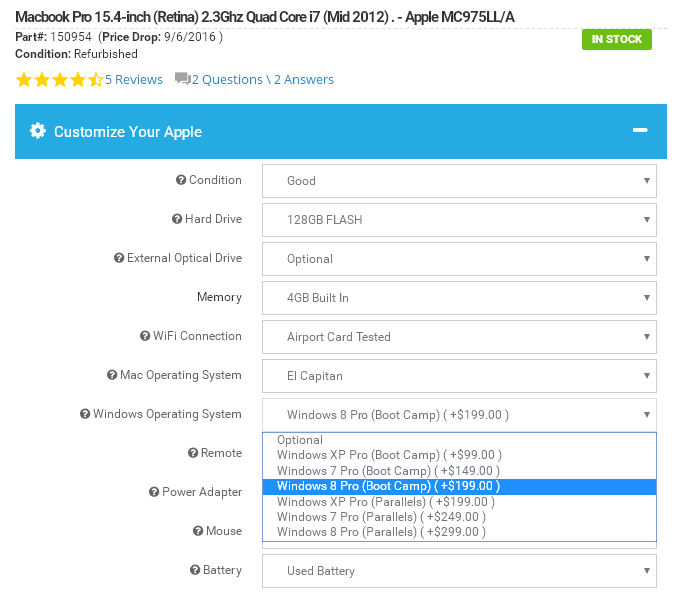Choose Windows XP Pro (Parallels) option
This screenshot has width=681, height=592.
[x=459, y=502]
